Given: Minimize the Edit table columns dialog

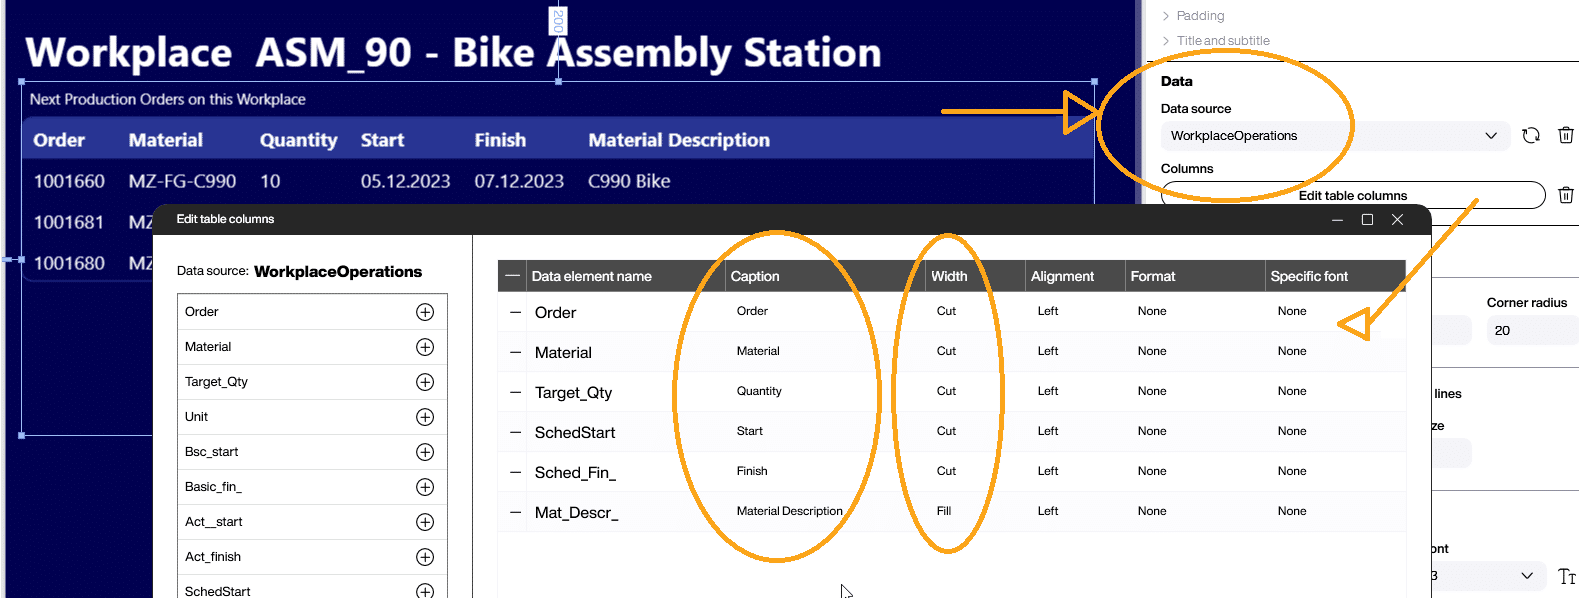Looking at the screenshot, I should pos(1337,220).
